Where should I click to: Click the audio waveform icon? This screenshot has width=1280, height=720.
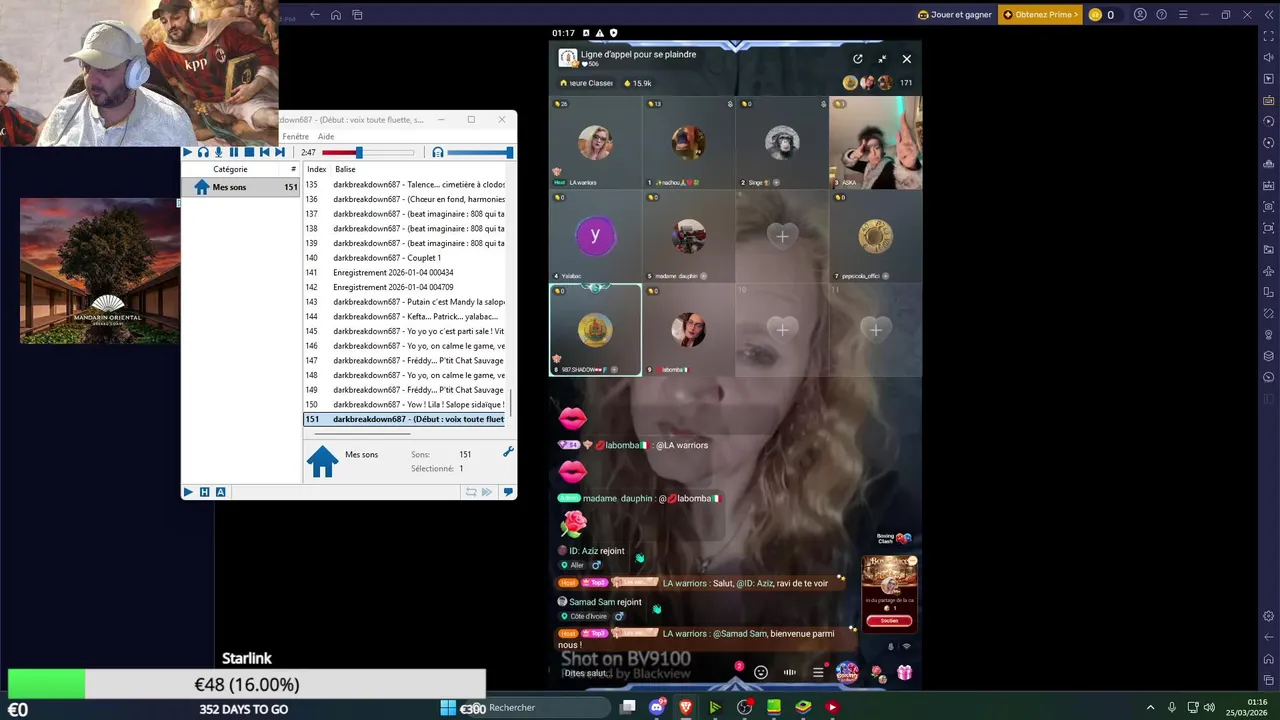pos(790,672)
